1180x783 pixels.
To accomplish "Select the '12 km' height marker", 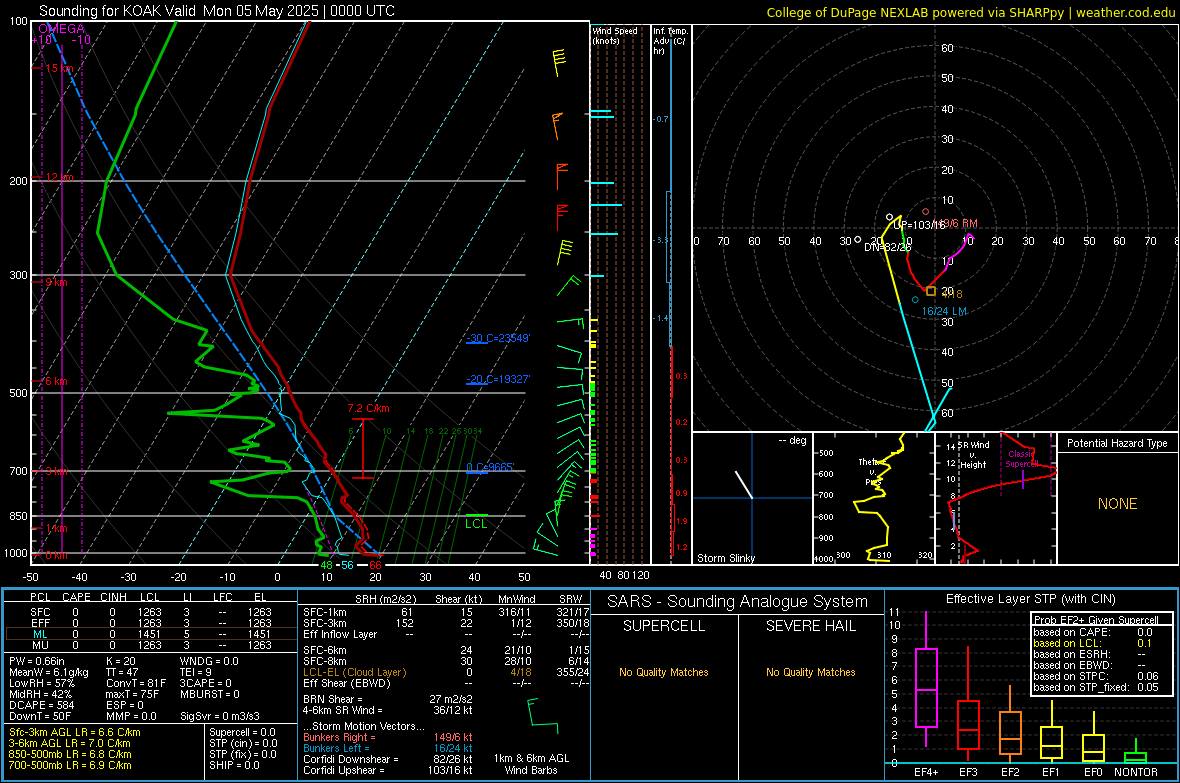I will [x=59, y=177].
